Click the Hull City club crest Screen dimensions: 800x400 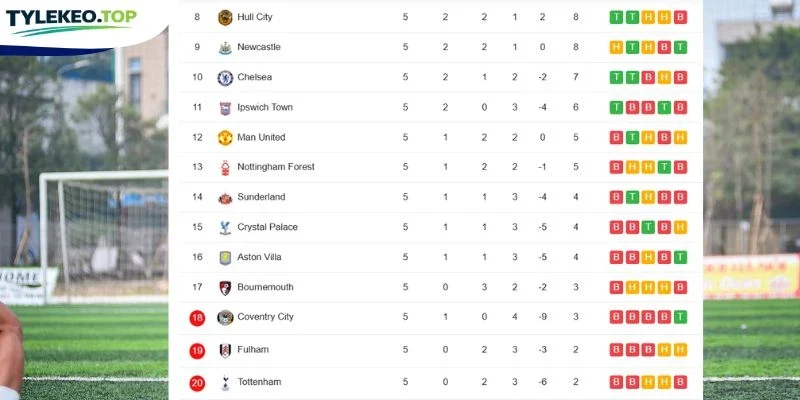click(225, 17)
